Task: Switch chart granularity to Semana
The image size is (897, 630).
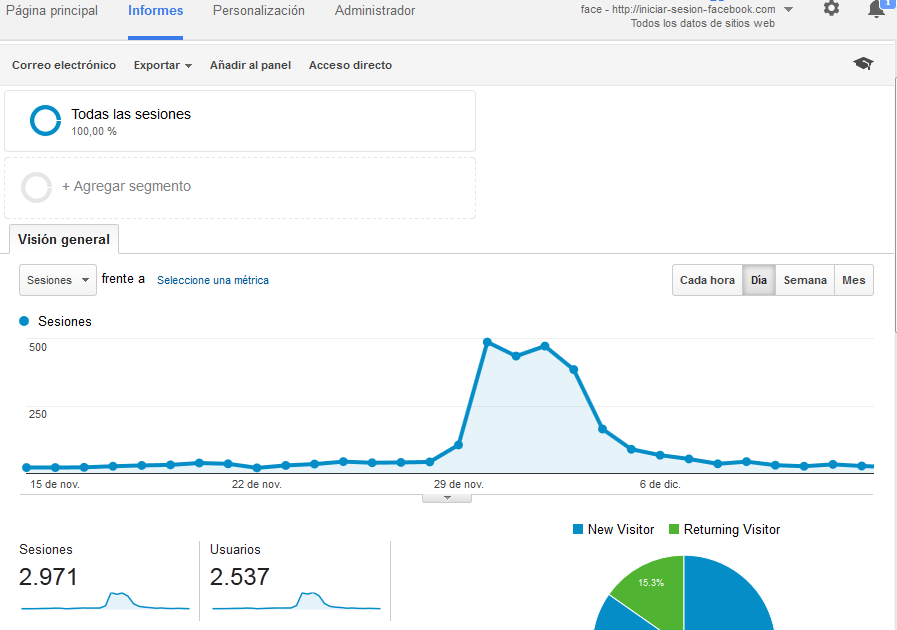Action: pos(805,280)
